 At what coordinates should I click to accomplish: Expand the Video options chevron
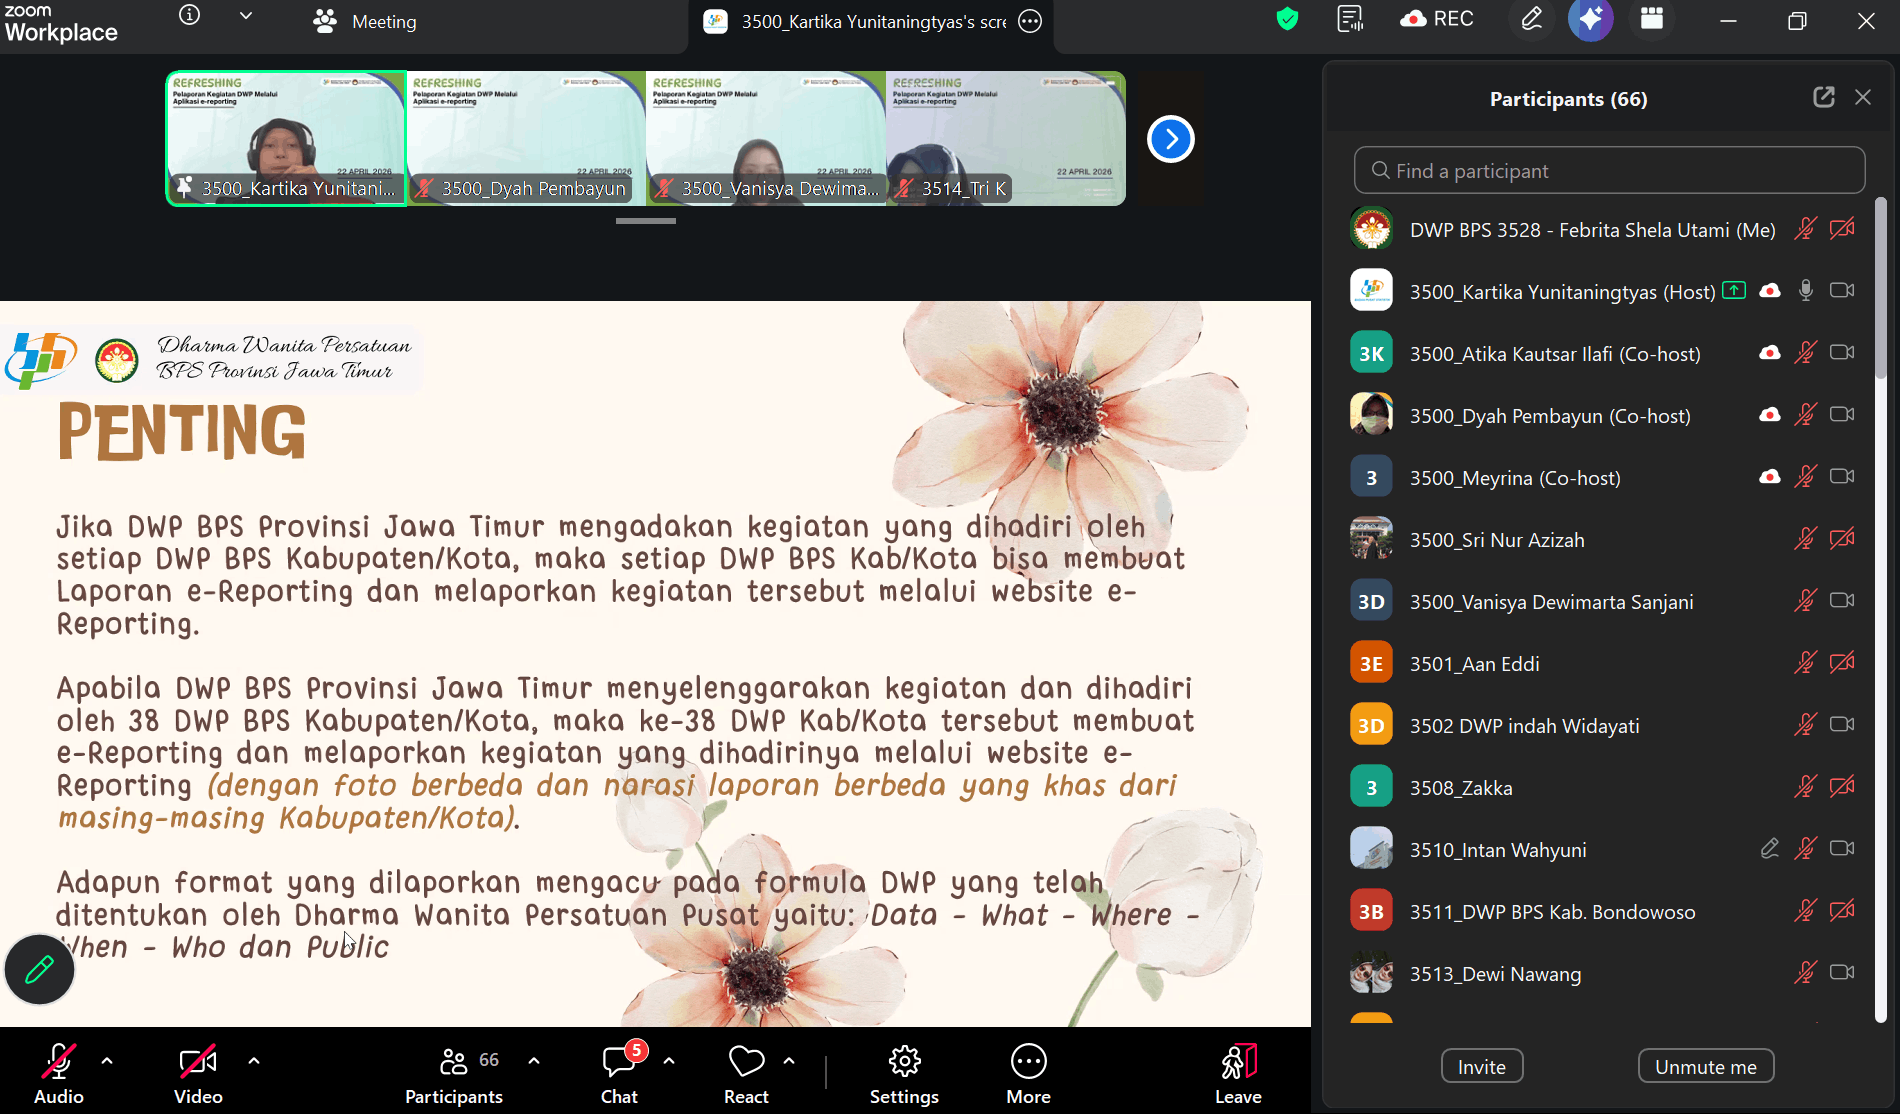tap(253, 1061)
